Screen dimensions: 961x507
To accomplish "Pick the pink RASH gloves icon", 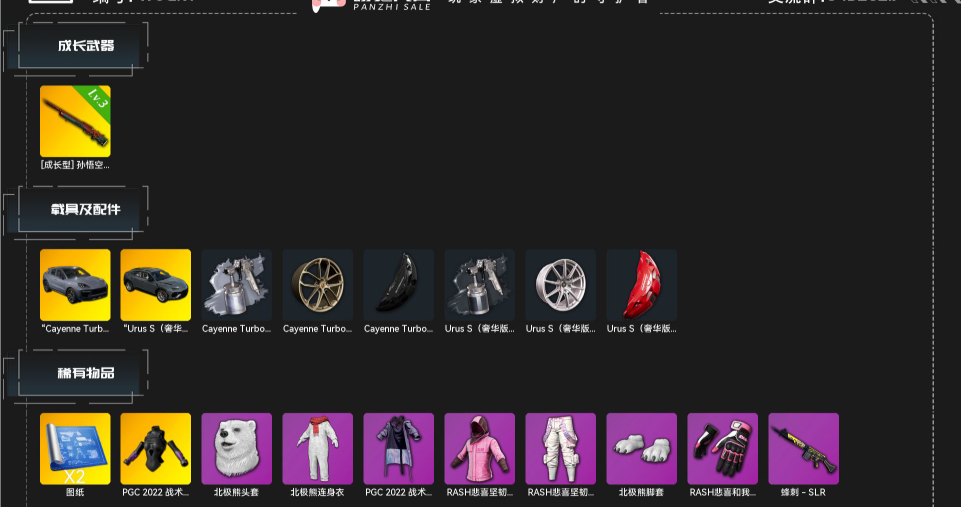I will (x=723, y=449).
